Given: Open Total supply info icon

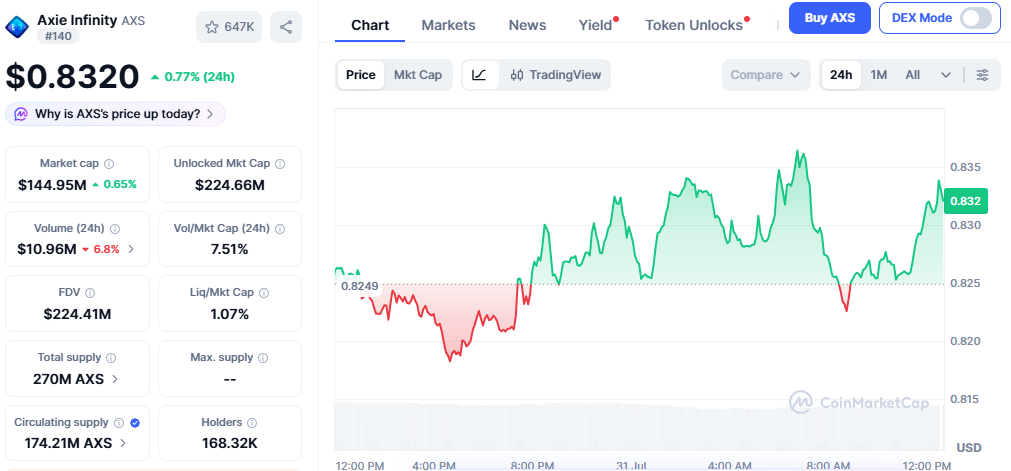Looking at the screenshot, I should point(111,357).
